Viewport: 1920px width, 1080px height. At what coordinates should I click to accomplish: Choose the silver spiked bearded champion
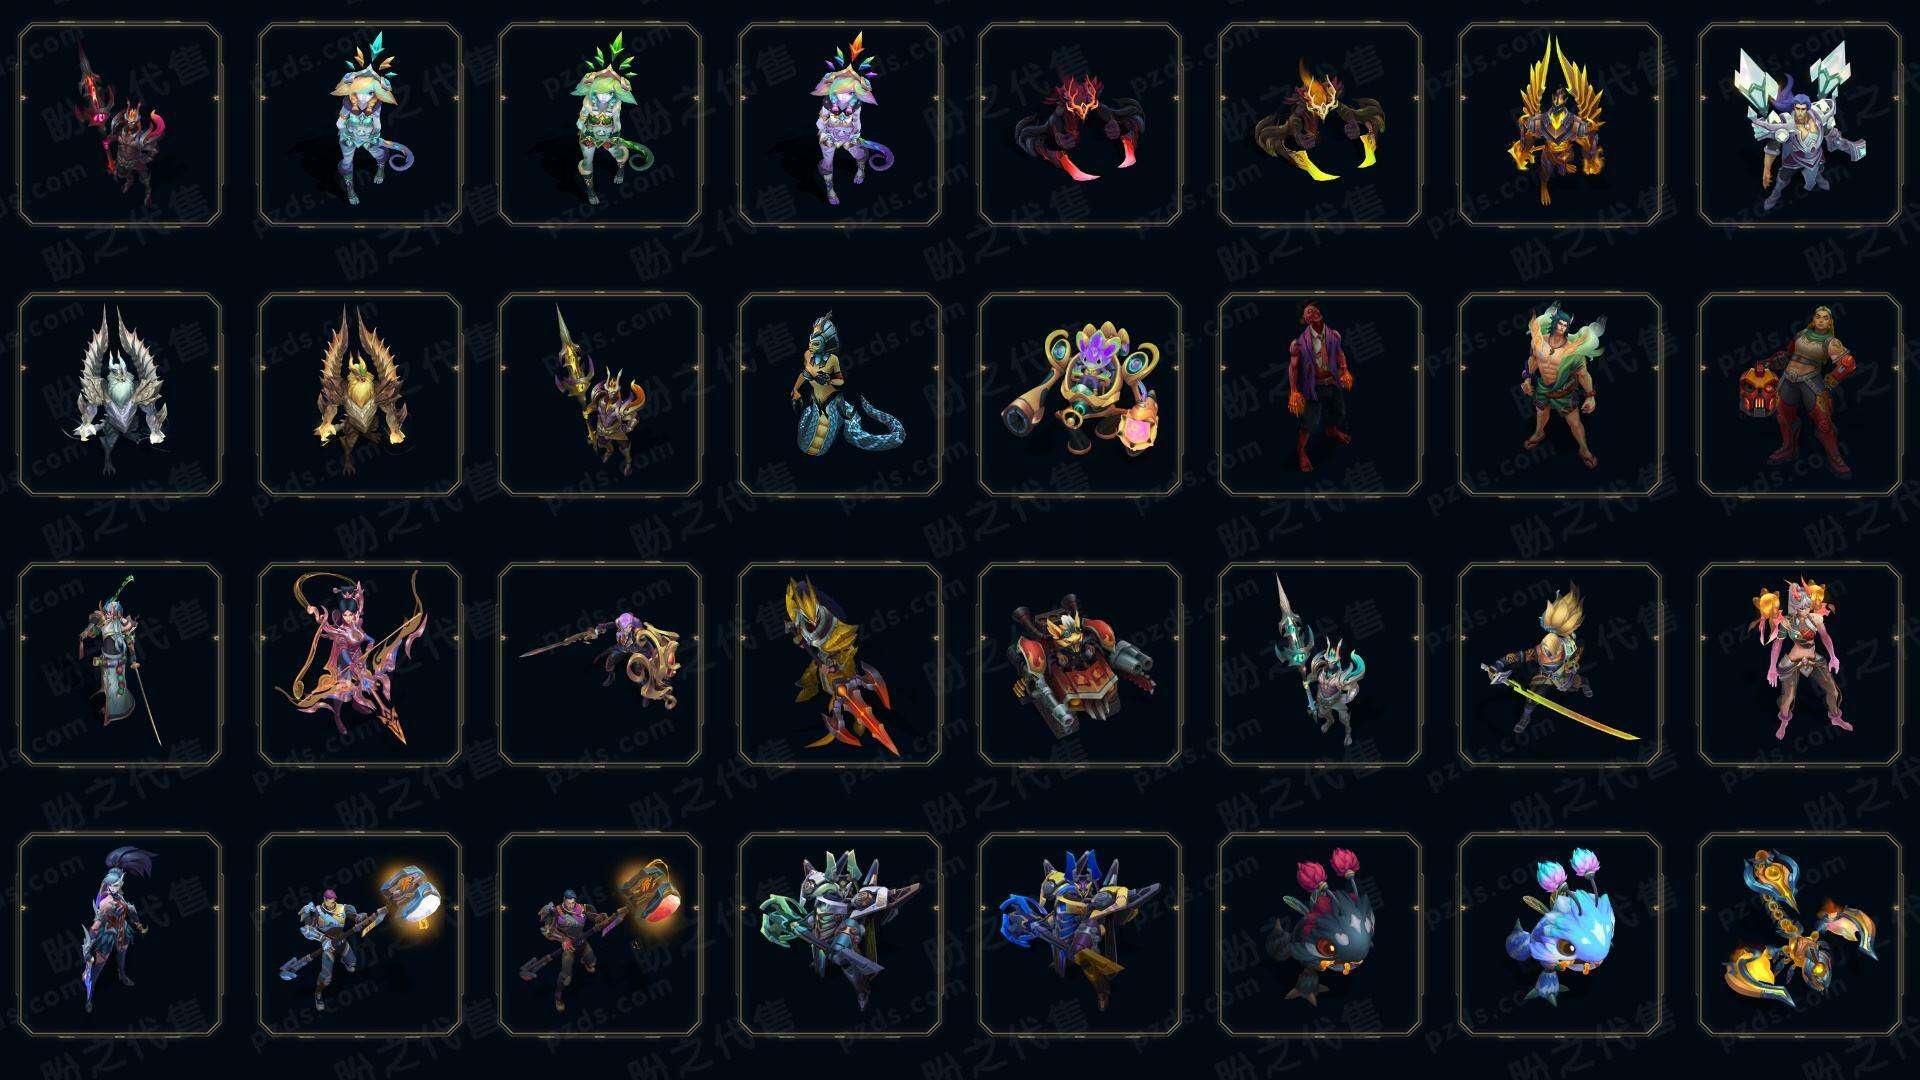point(120,394)
